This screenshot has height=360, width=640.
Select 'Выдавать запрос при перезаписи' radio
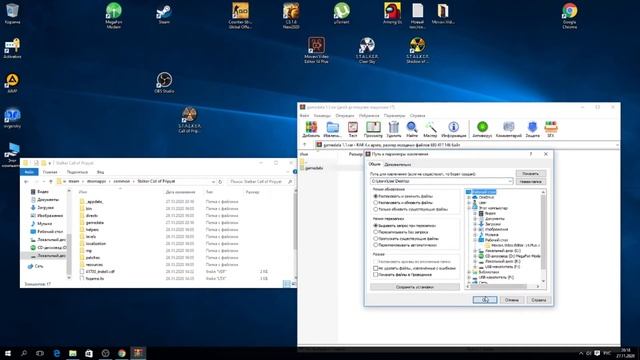click(x=376, y=225)
